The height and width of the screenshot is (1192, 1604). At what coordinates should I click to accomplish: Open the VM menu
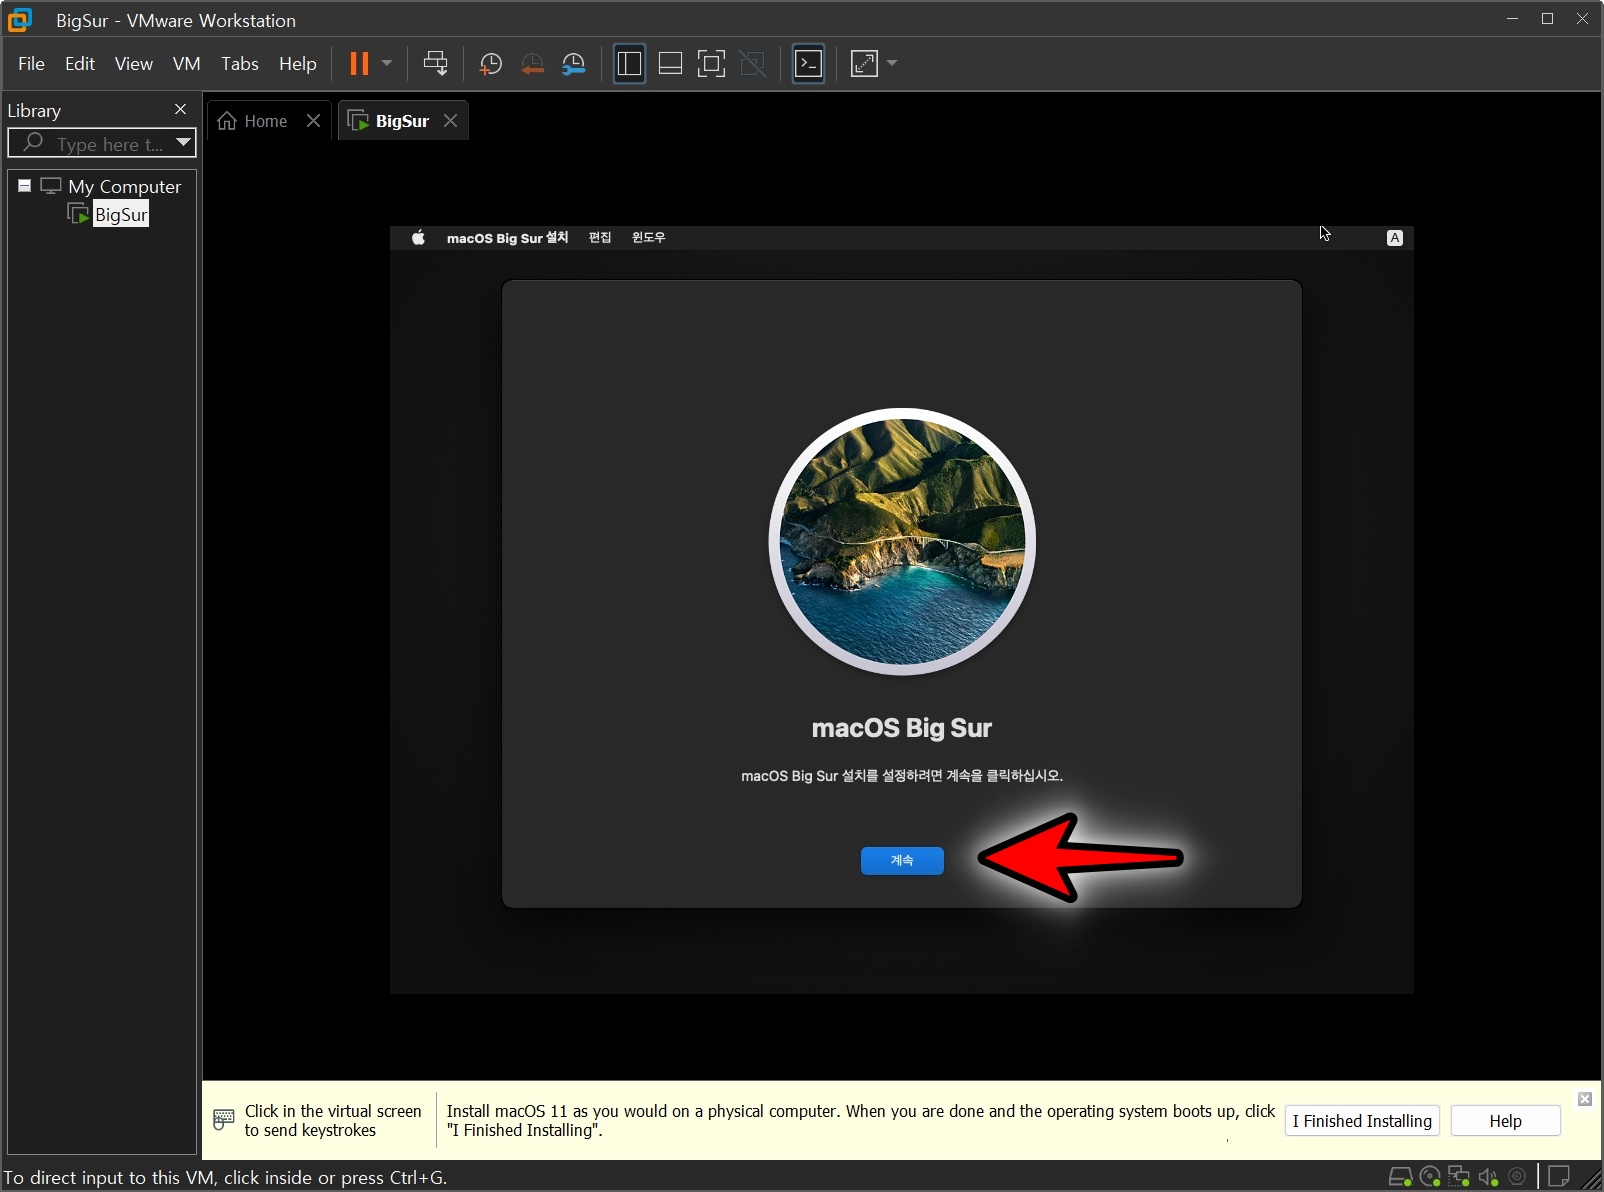click(x=186, y=64)
